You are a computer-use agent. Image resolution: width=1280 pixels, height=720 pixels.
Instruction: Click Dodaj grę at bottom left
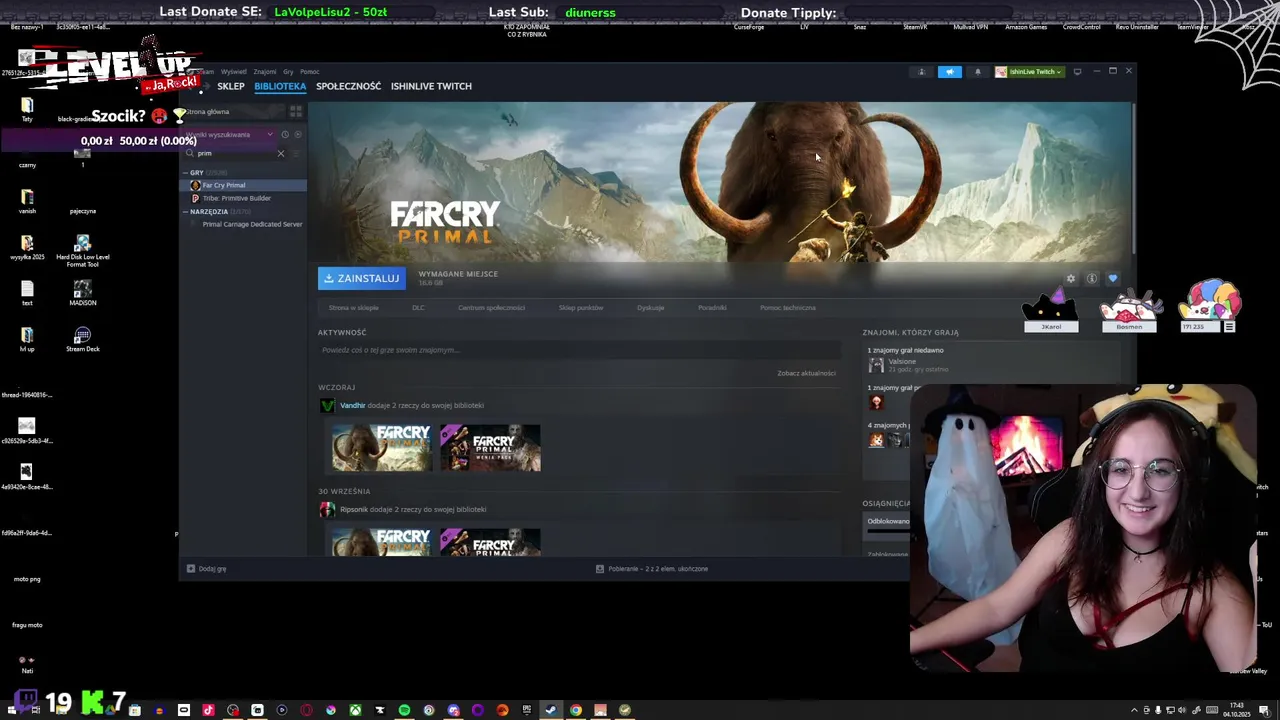(x=207, y=569)
